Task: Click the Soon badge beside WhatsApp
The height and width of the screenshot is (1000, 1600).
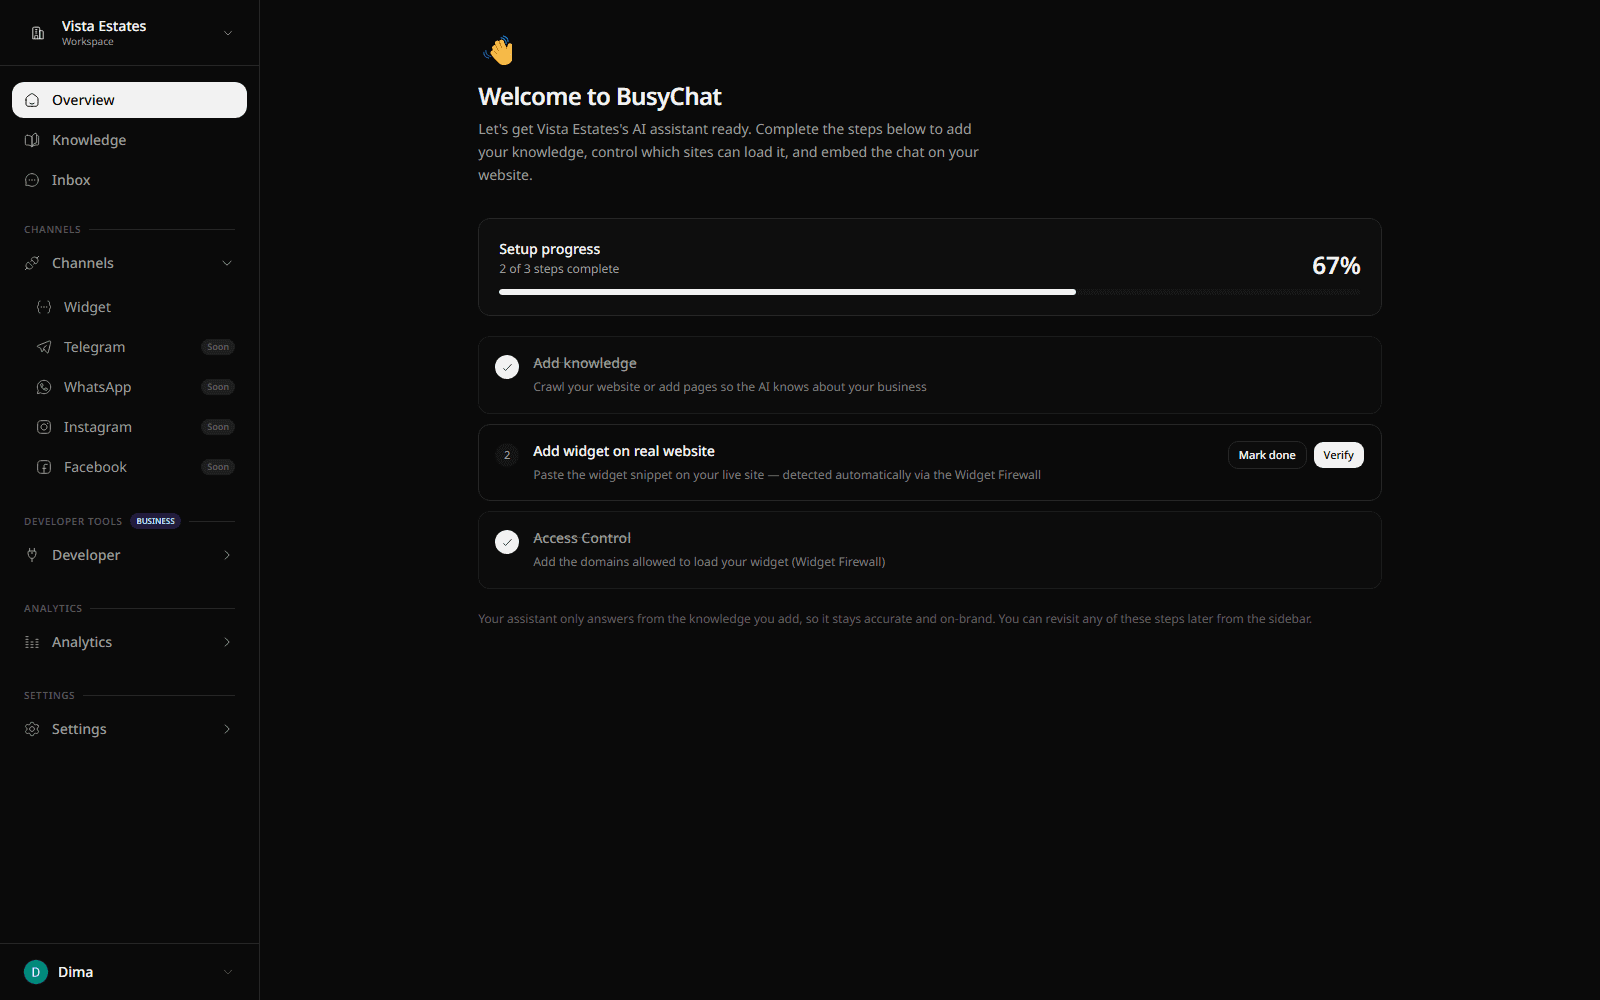Action: pyautogui.click(x=218, y=387)
